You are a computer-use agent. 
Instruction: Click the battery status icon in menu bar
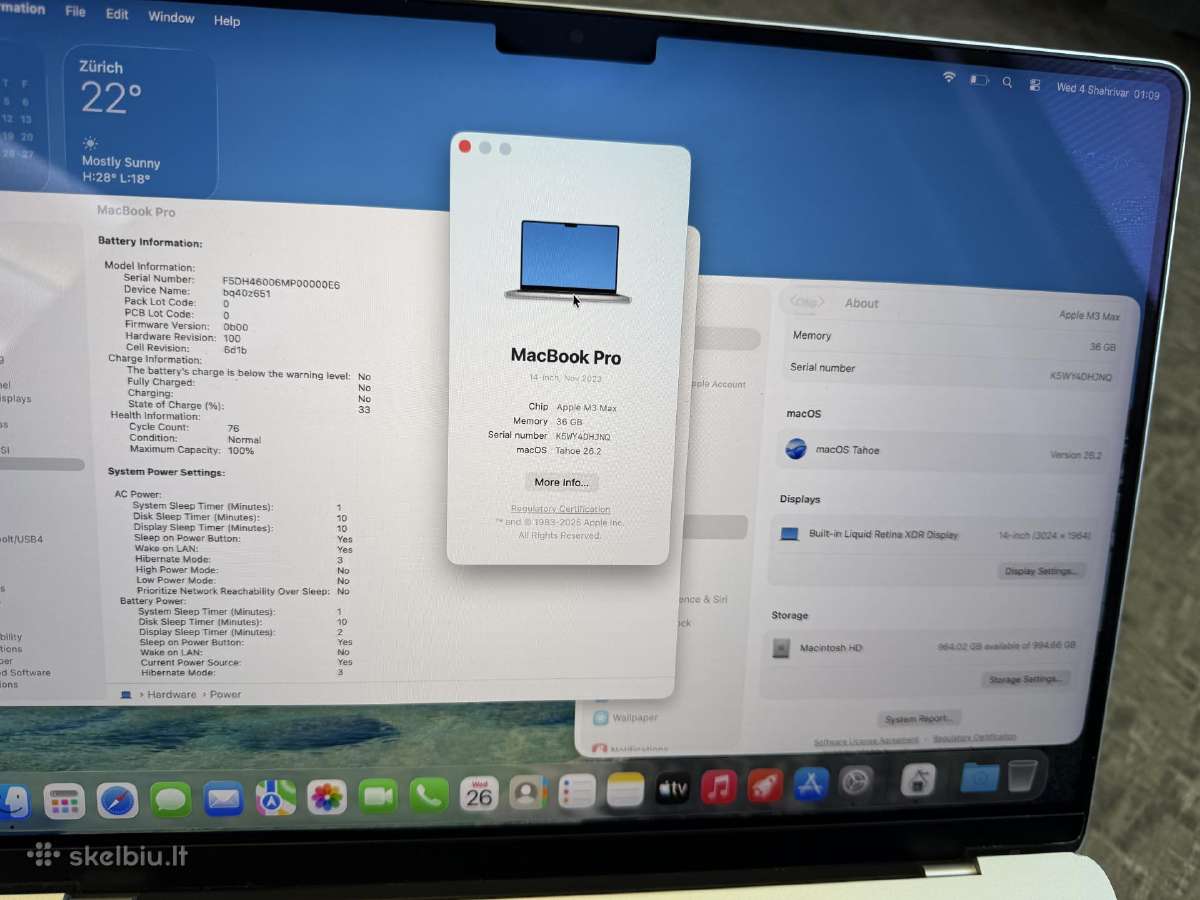click(x=979, y=81)
